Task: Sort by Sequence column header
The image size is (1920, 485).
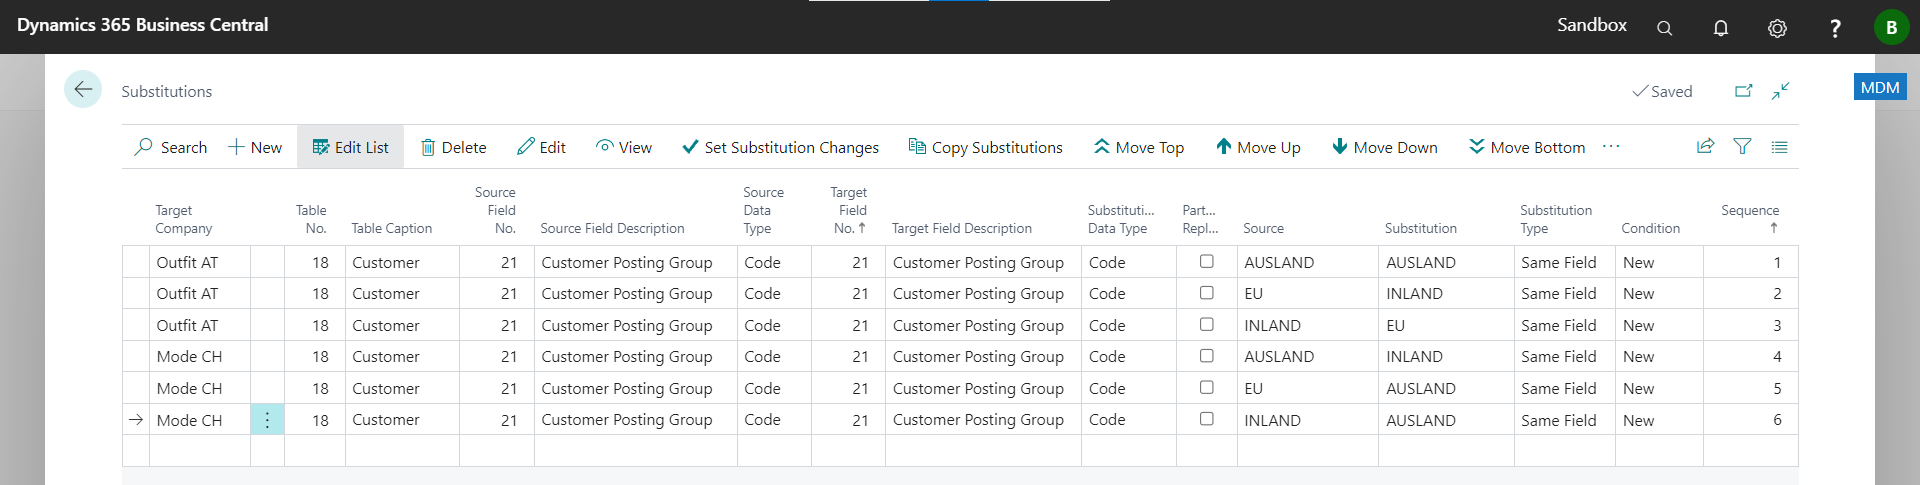Action: pyautogui.click(x=1750, y=218)
